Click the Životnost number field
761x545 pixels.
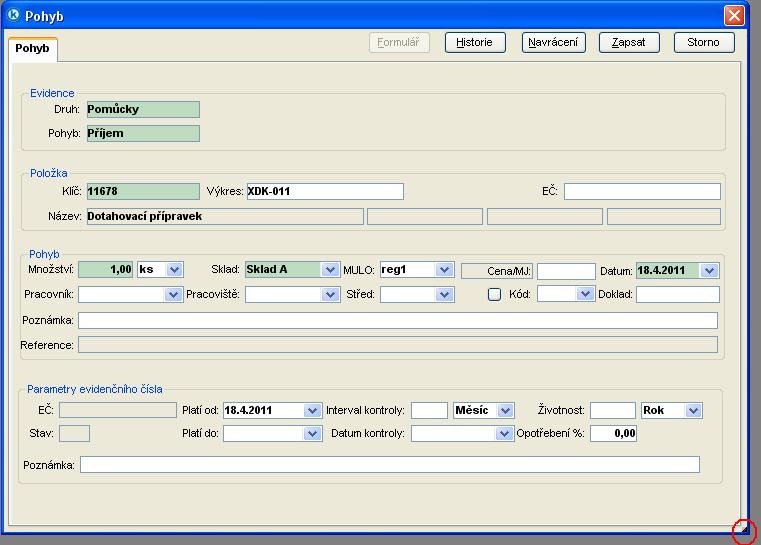pos(612,411)
